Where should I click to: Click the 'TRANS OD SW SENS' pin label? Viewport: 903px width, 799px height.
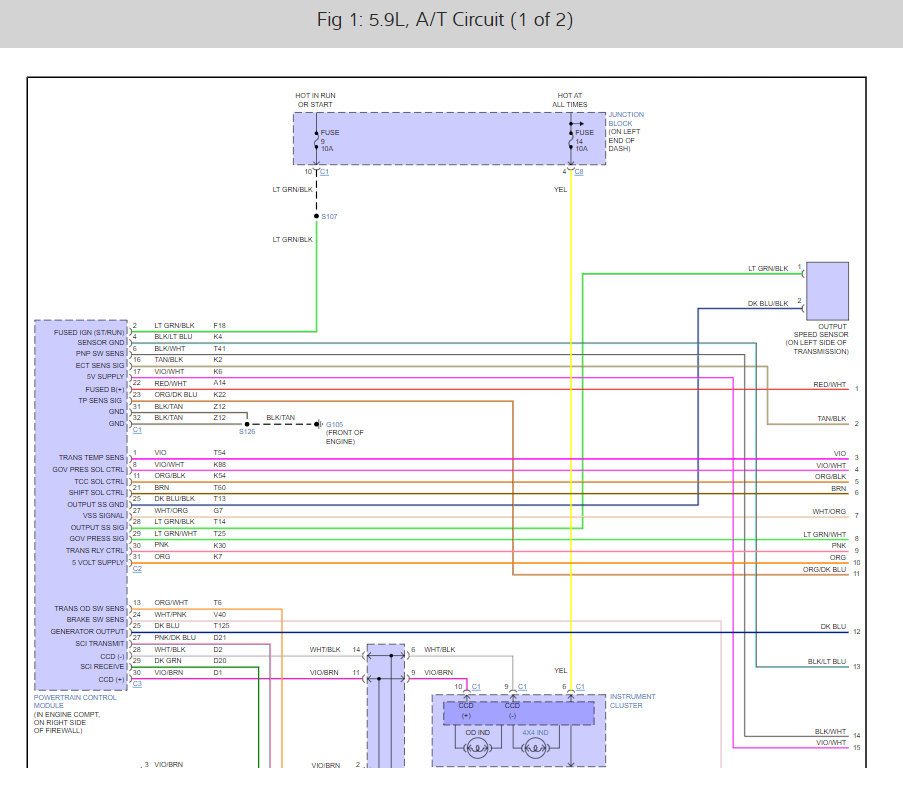click(x=89, y=608)
